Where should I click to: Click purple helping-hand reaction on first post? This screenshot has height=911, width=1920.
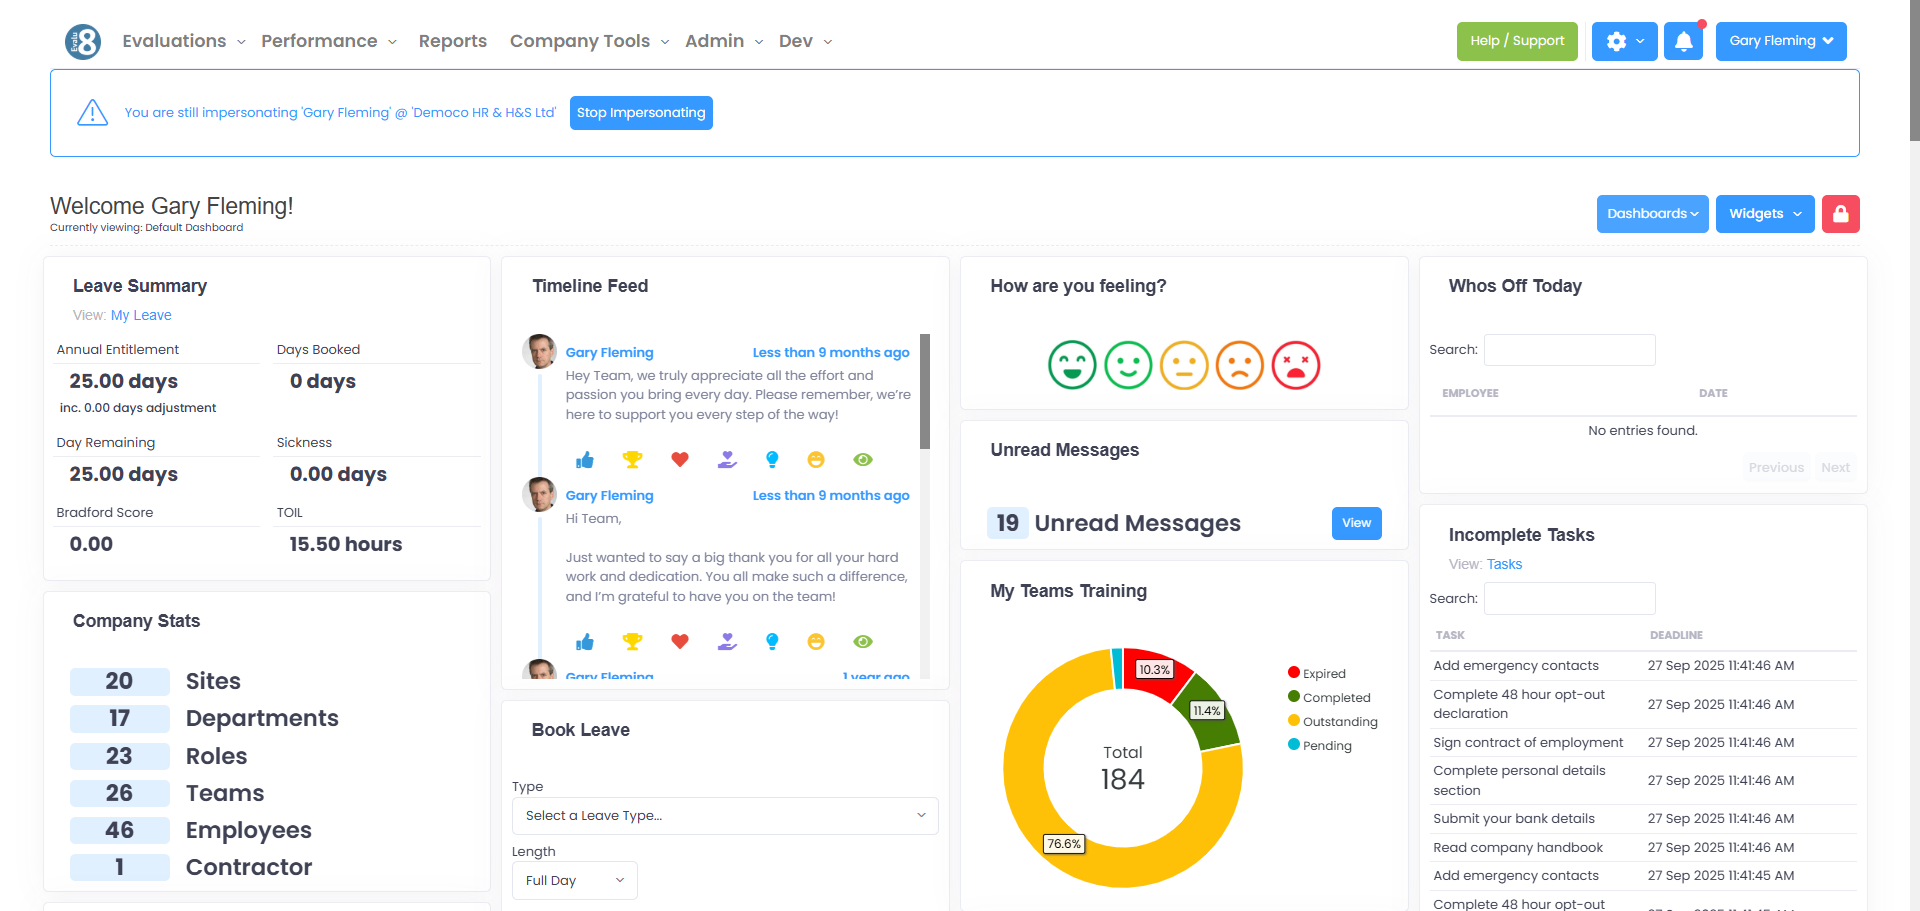pyautogui.click(x=727, y=460)
